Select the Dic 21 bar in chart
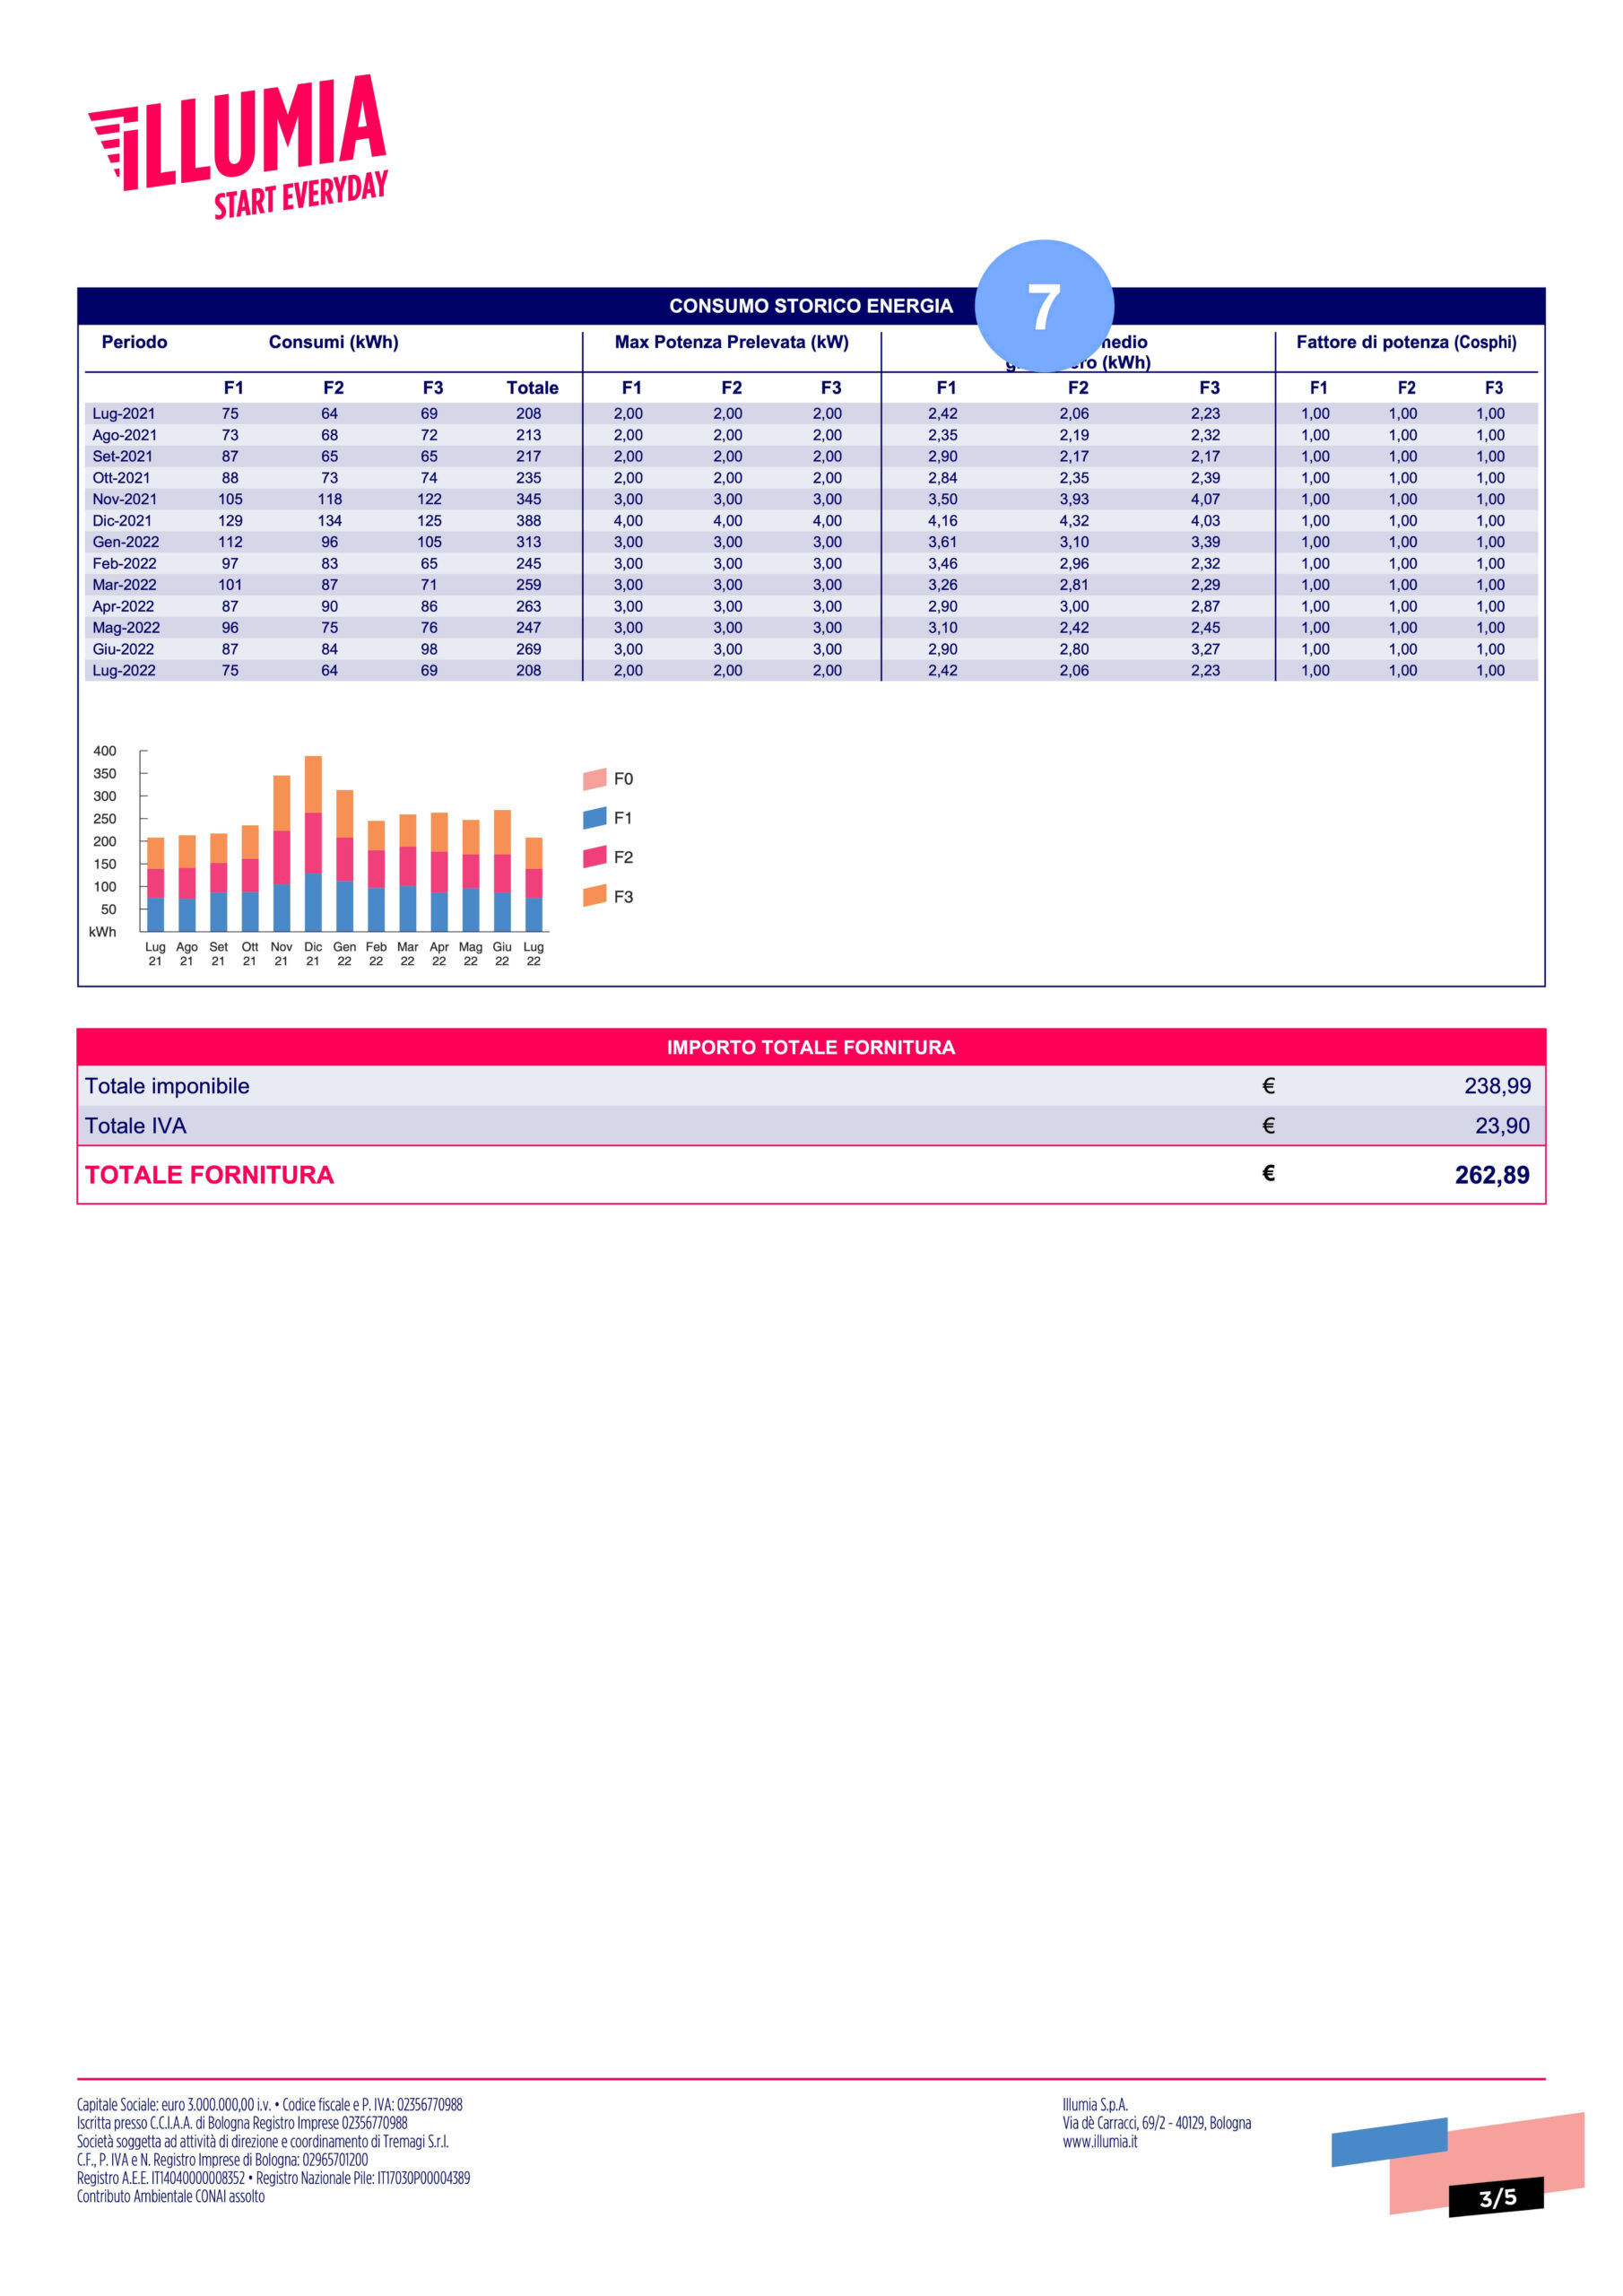 [313, 844]
